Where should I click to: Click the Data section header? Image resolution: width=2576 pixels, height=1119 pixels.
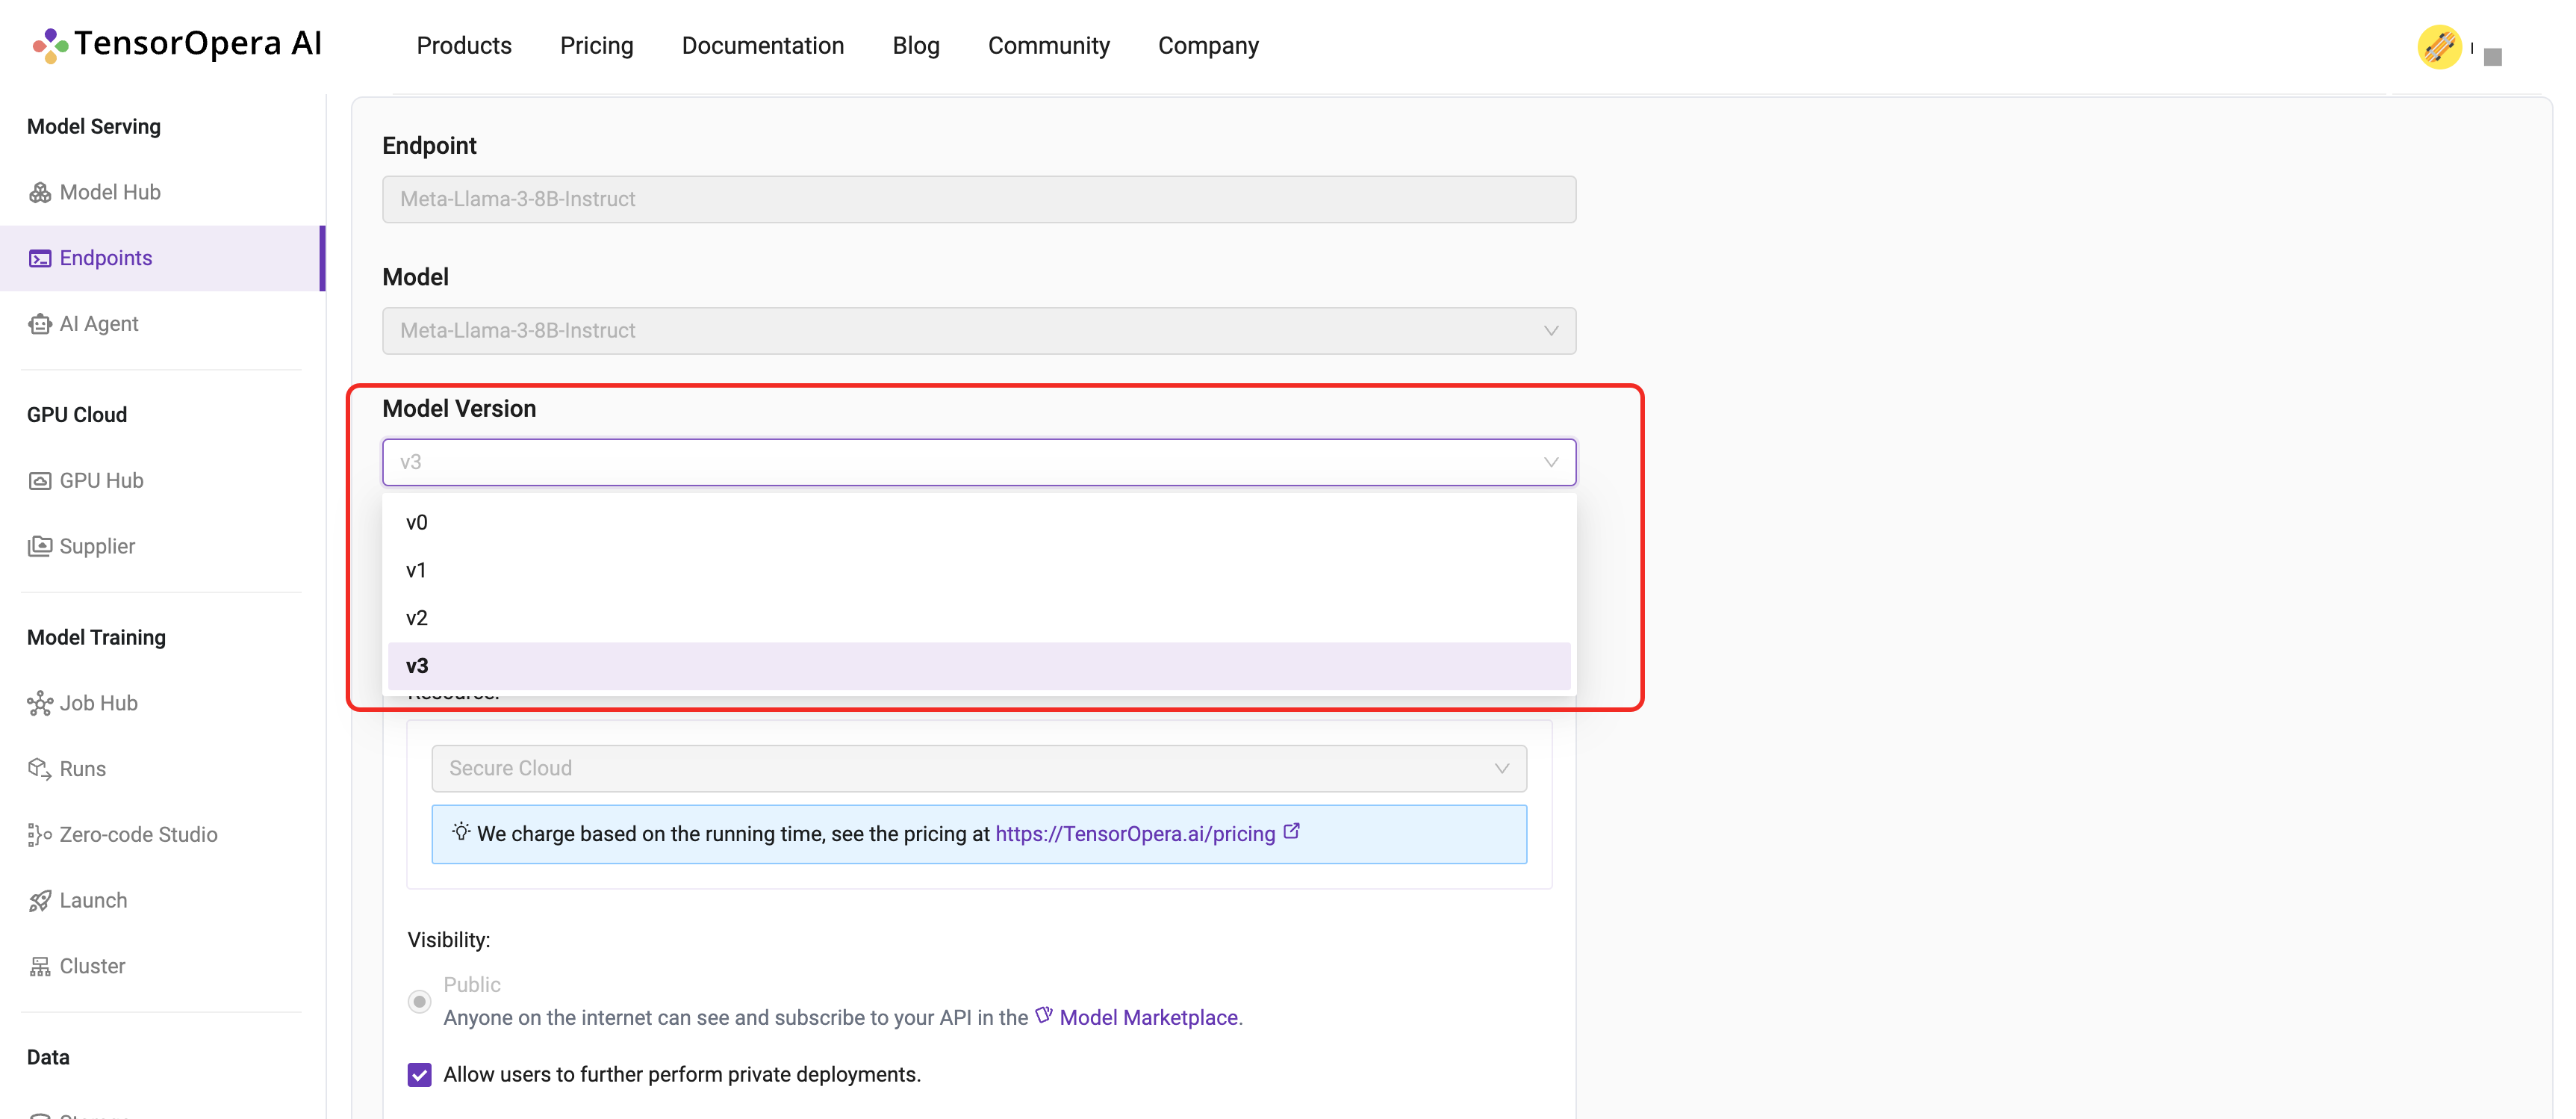point(48,1058)
